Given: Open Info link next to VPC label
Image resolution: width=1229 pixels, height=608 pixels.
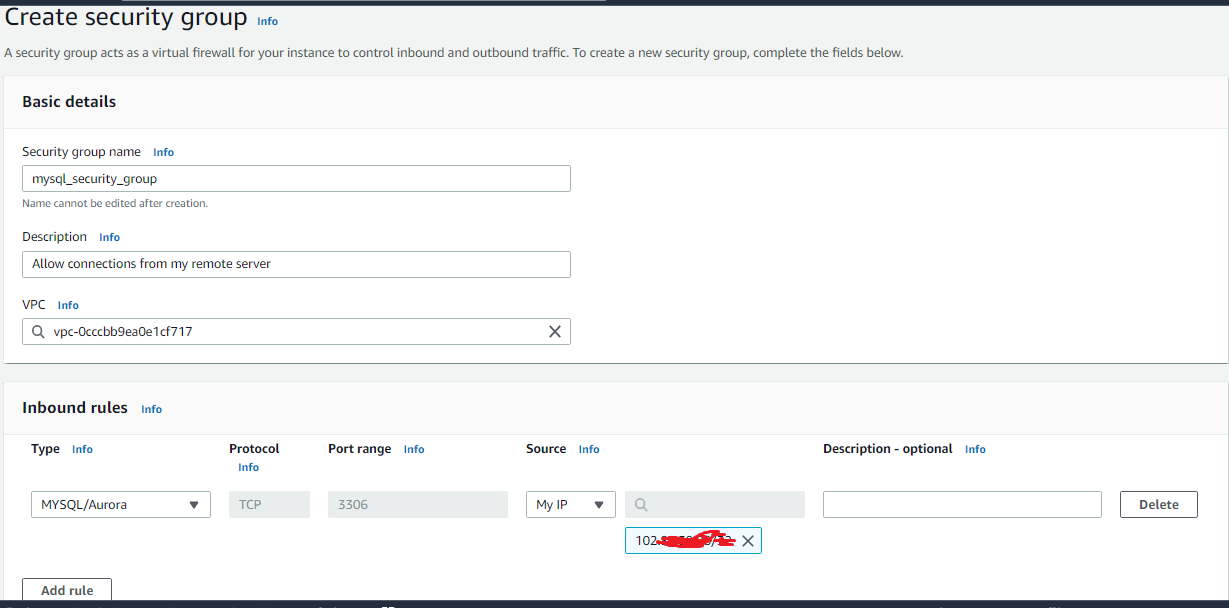Looking at the screenshot, I should 68,305.
